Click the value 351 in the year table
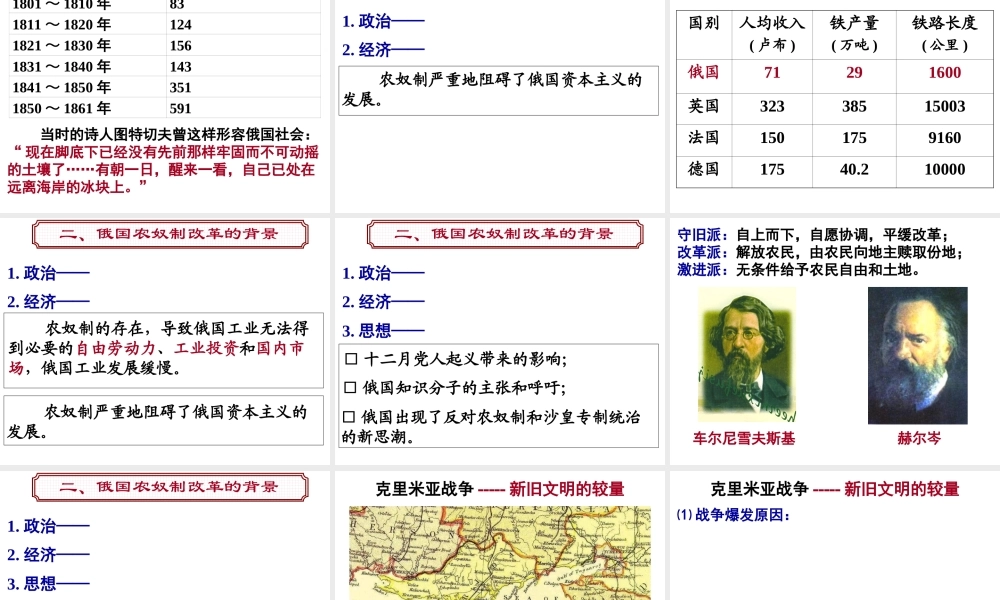1000x600 pixels. click(x=180, y=88)
